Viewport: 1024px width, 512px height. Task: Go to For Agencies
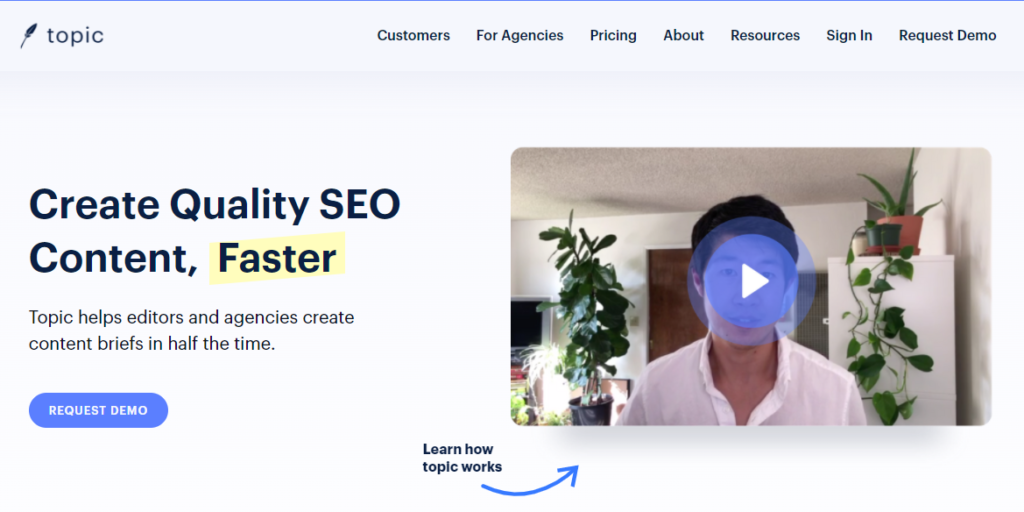520,35
